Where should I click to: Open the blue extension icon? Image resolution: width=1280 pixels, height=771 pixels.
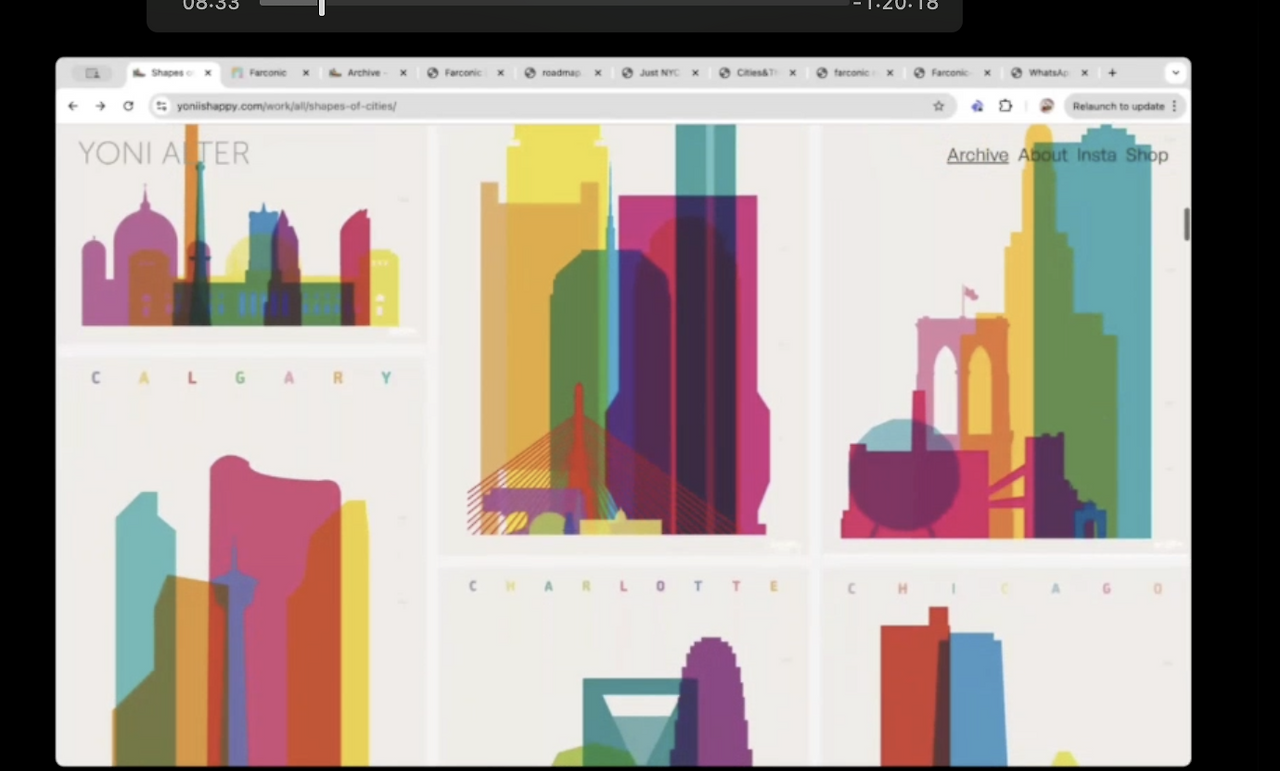(x=977, y=106)
